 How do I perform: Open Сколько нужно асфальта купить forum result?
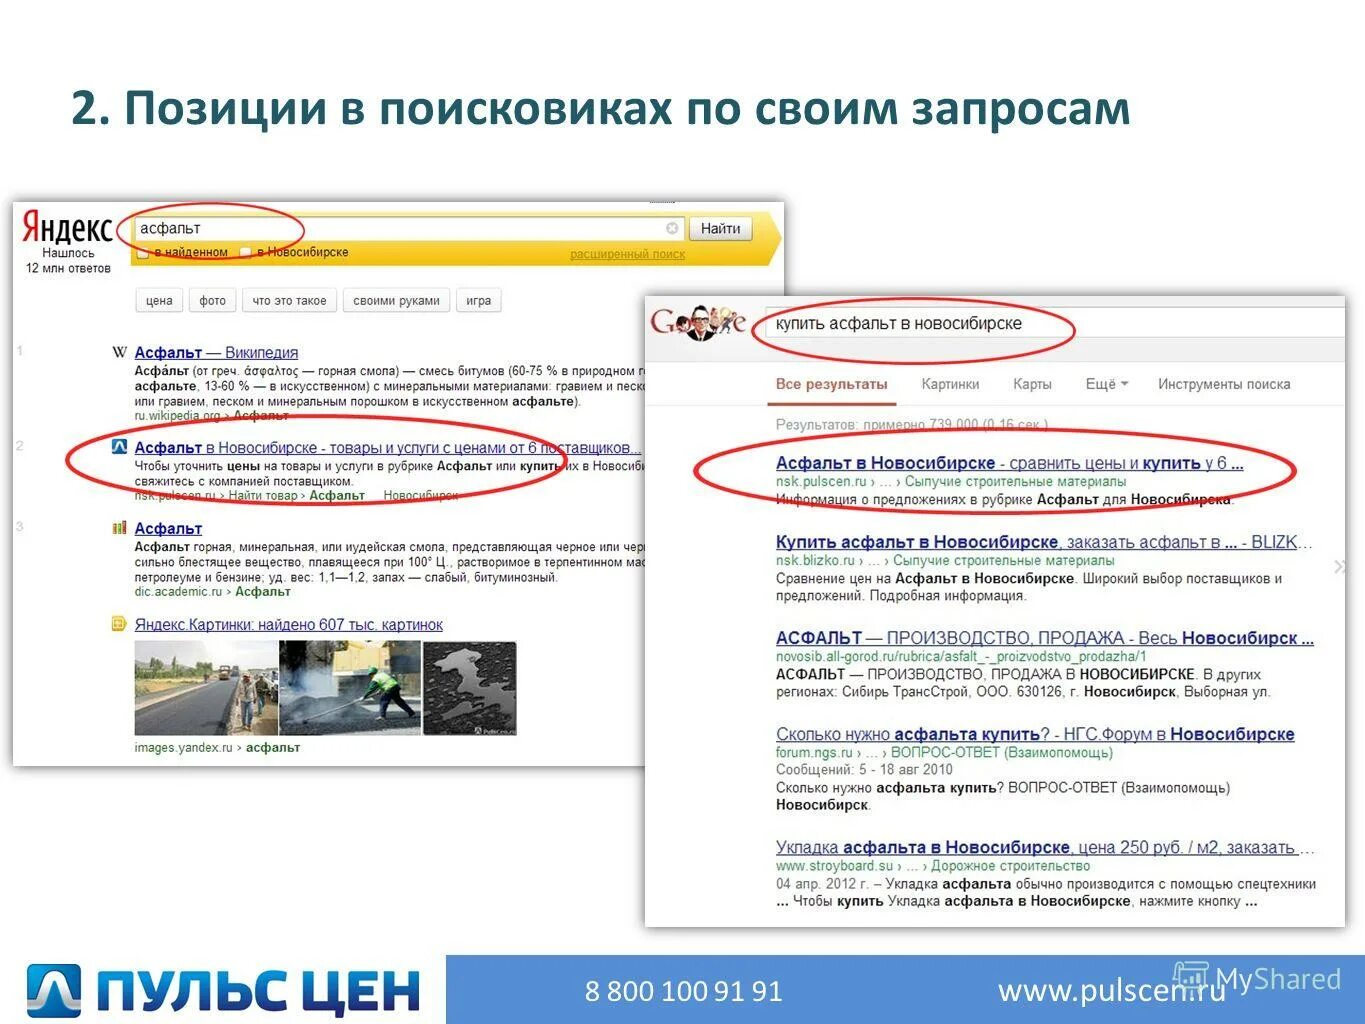coord(1035,734)
